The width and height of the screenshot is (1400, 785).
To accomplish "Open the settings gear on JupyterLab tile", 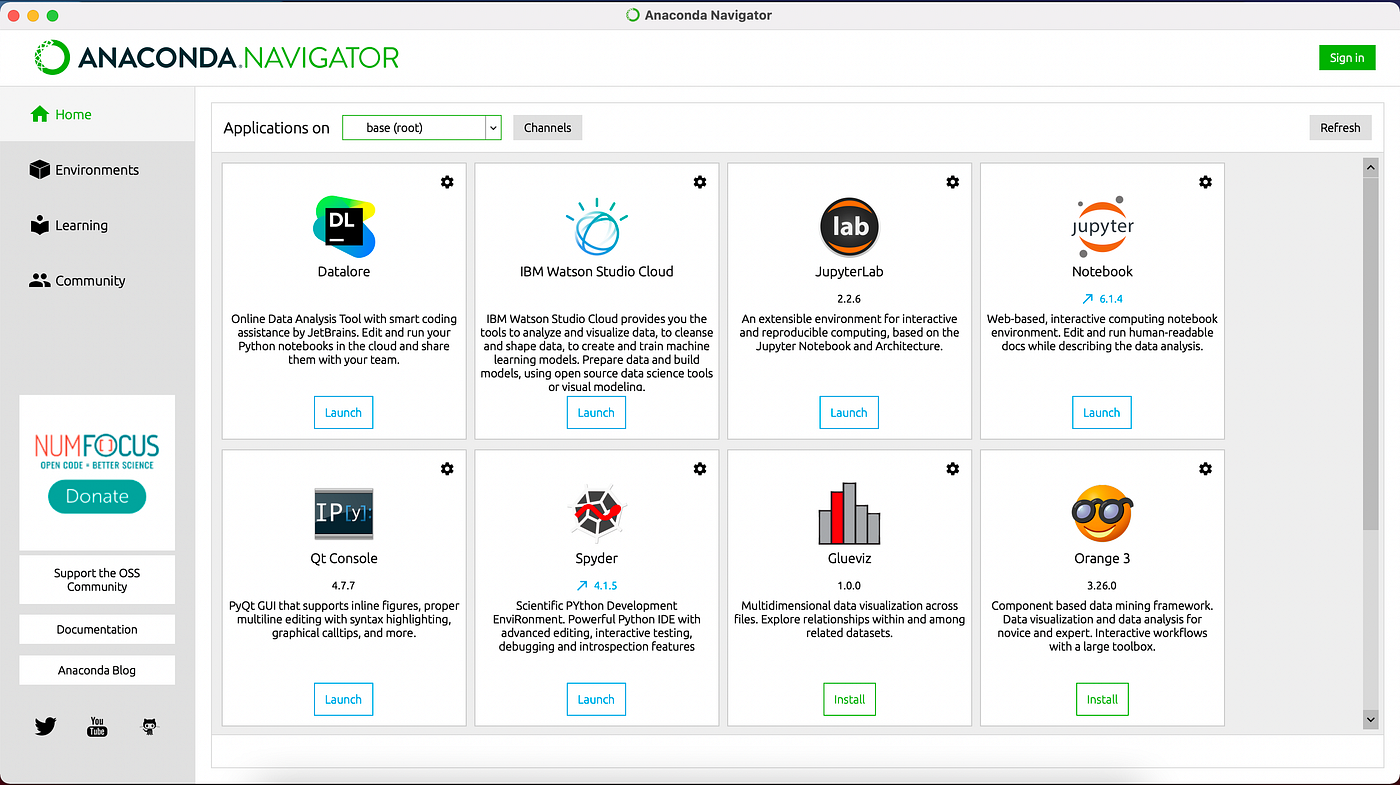I will 952,182.
